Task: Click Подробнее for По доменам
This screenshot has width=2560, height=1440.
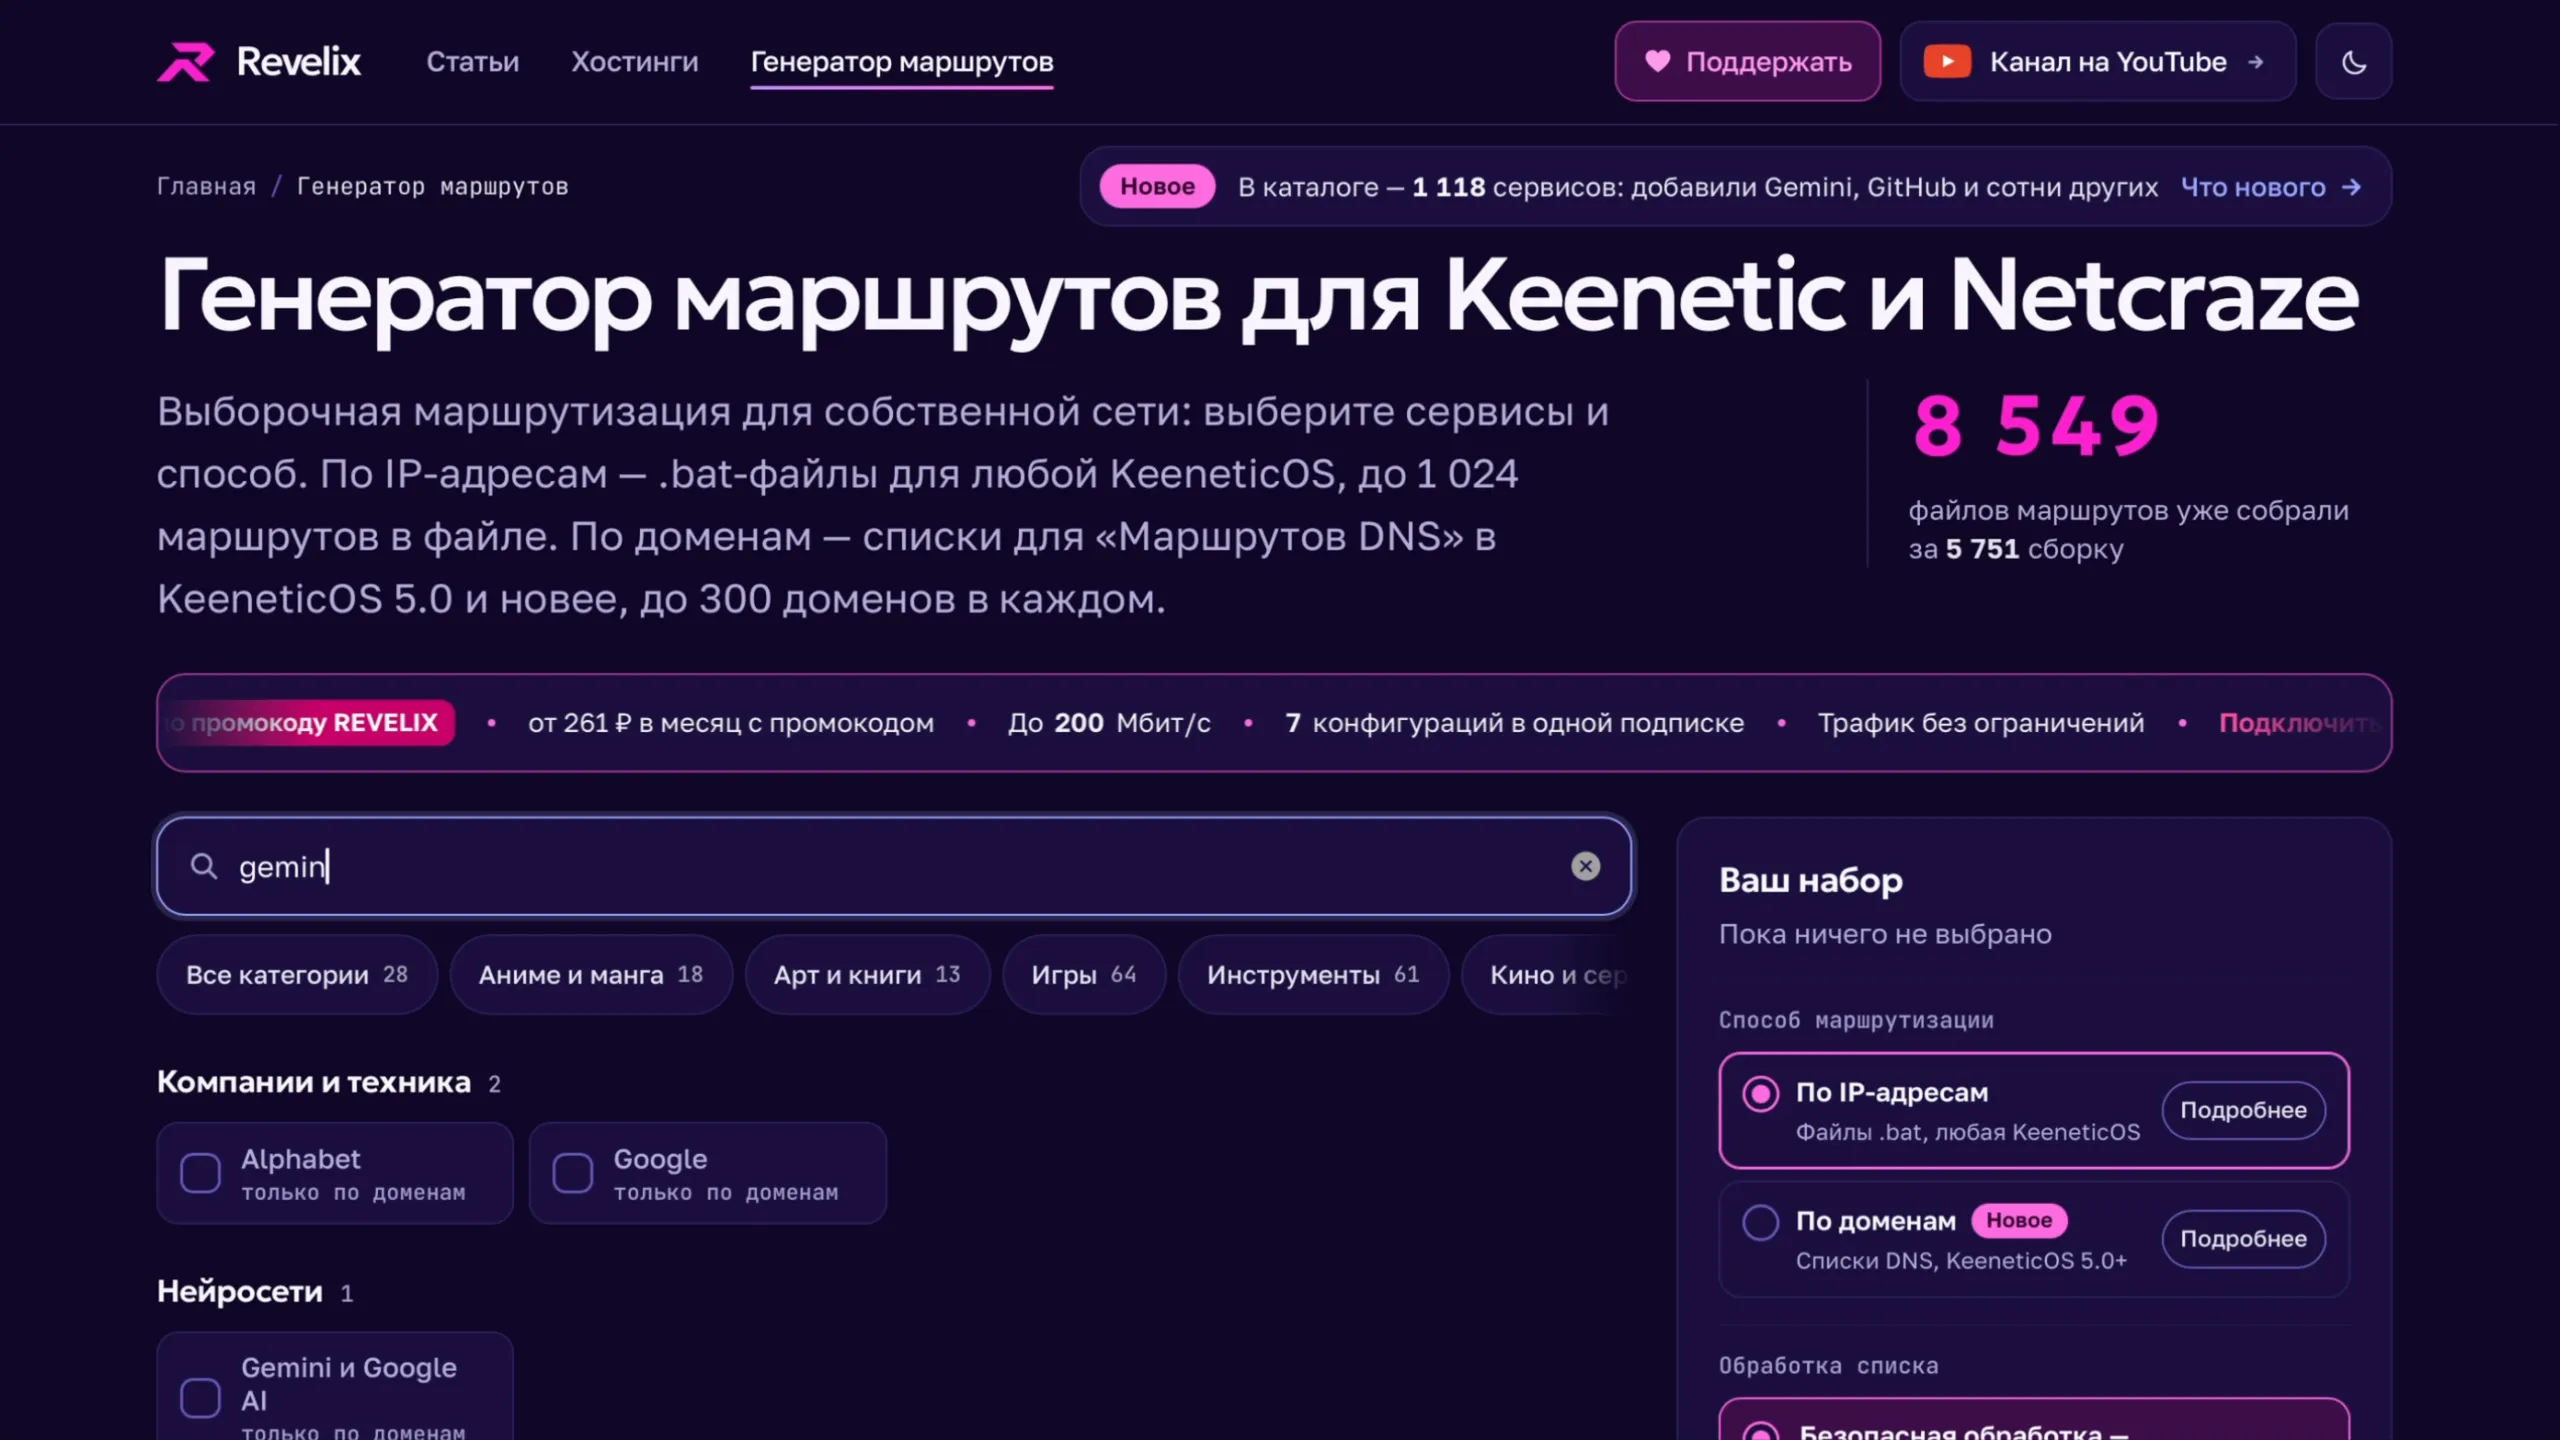Action: point(2243,1239)
